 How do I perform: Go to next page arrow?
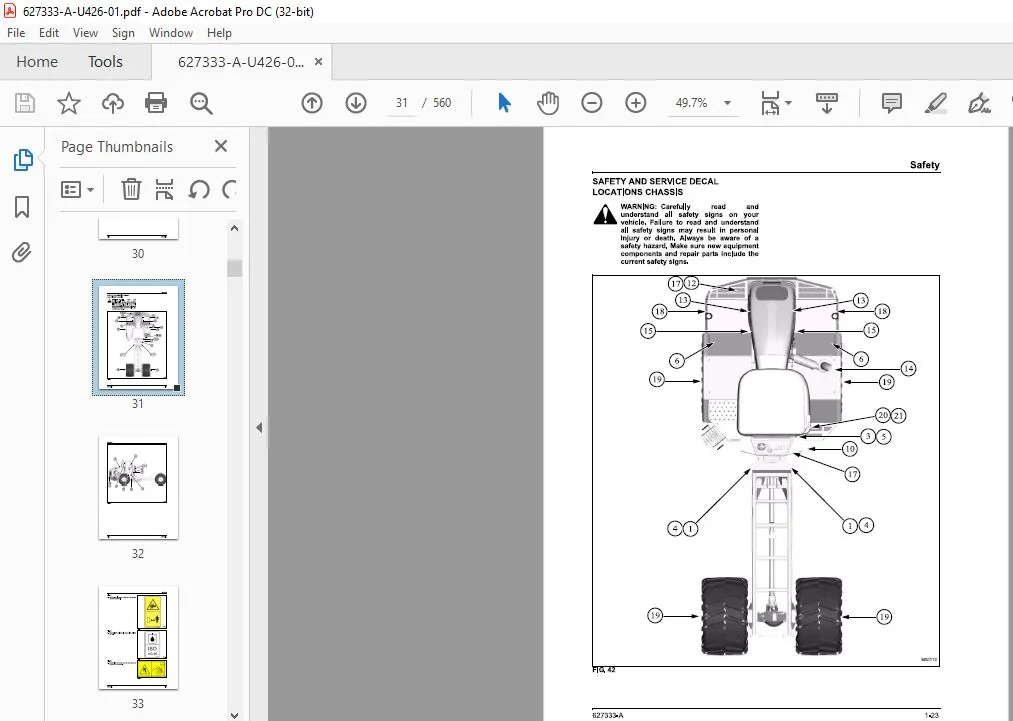click(x=356, y=103)
